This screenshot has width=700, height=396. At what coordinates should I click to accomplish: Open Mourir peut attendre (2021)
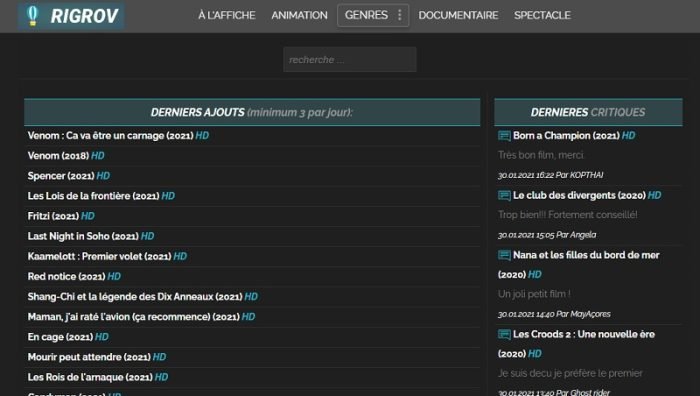89,357
